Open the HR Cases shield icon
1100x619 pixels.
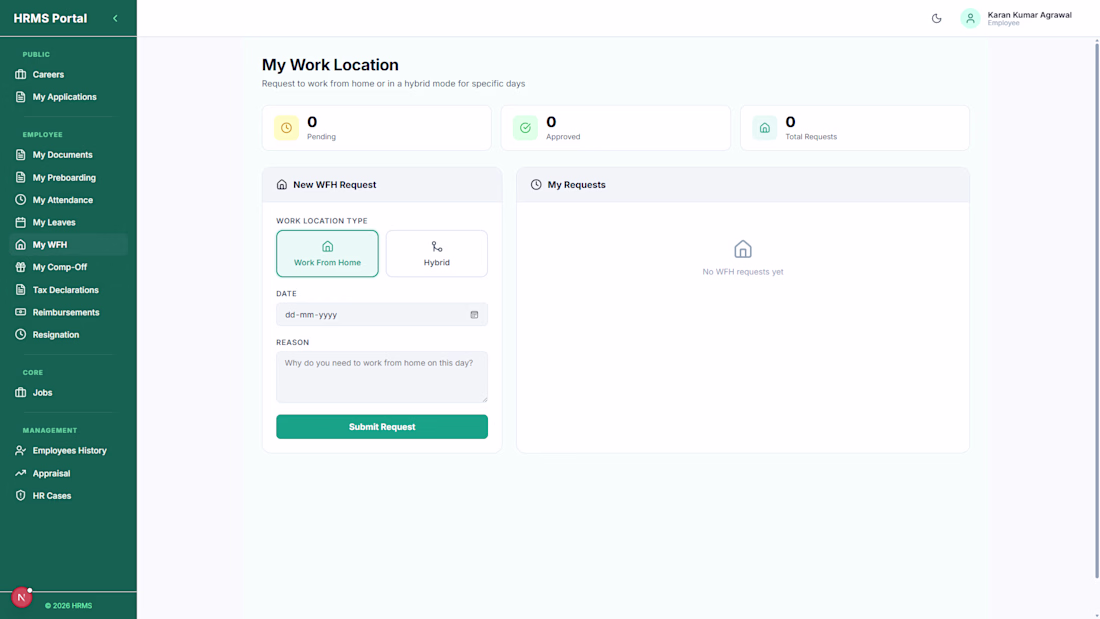tap(20, 495)
